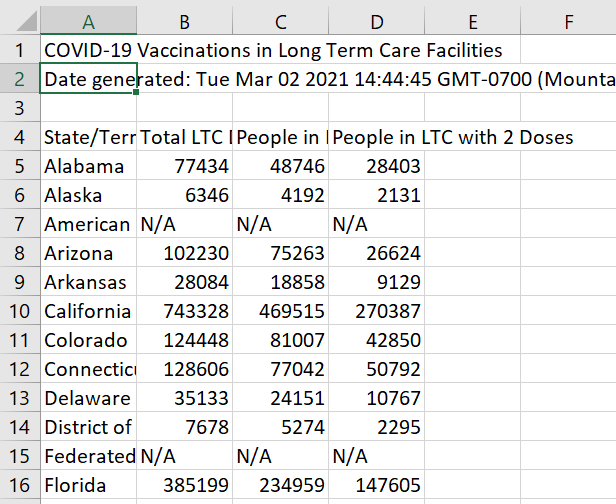
Task: Select the N/A cell beside American Samoa
Action: coord(185,224)
